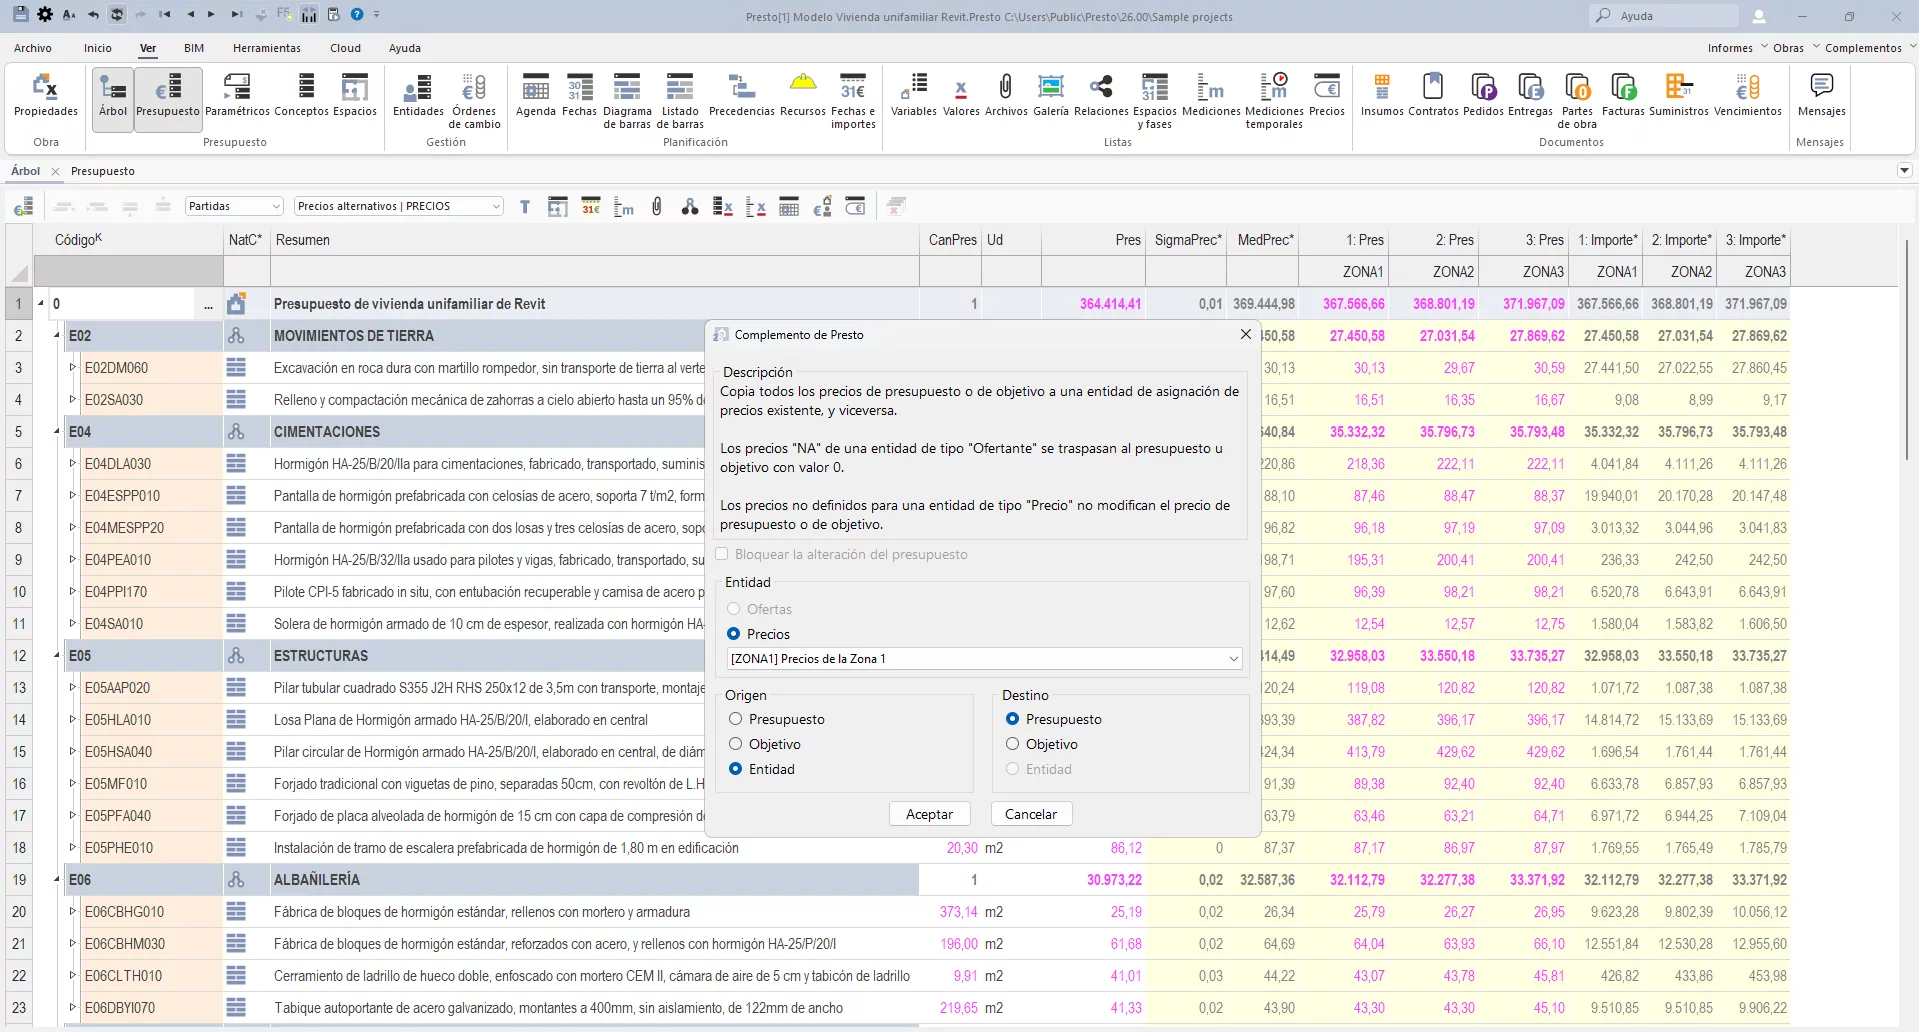Viewport: 1919px width, 1032px height.
Task: Open Precios alternativos scheme dropdown
Action: 398,206
